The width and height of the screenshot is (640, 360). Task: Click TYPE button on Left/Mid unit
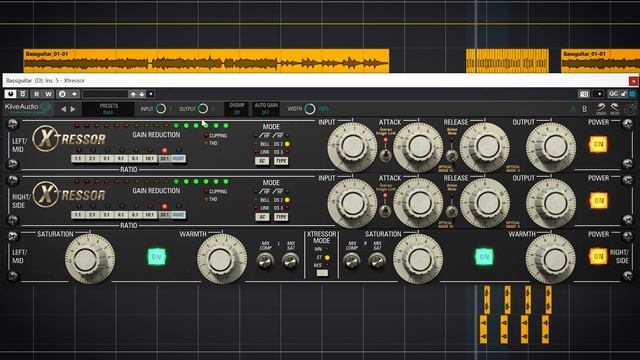click(281, 161)
